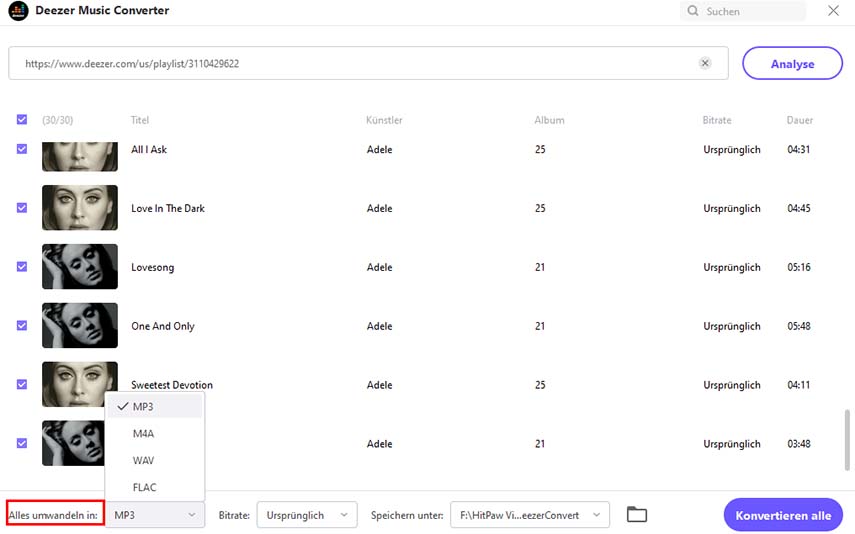Click the Deezer Music Converter logo icon

pyautogui.click(x=18, y=10)
